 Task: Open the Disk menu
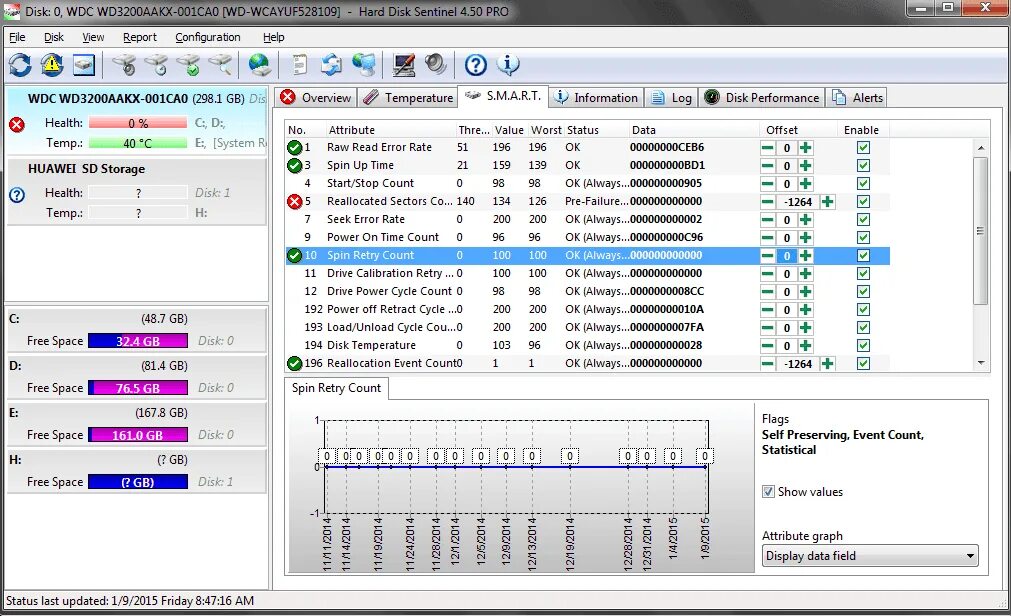(x=54, y=37)
